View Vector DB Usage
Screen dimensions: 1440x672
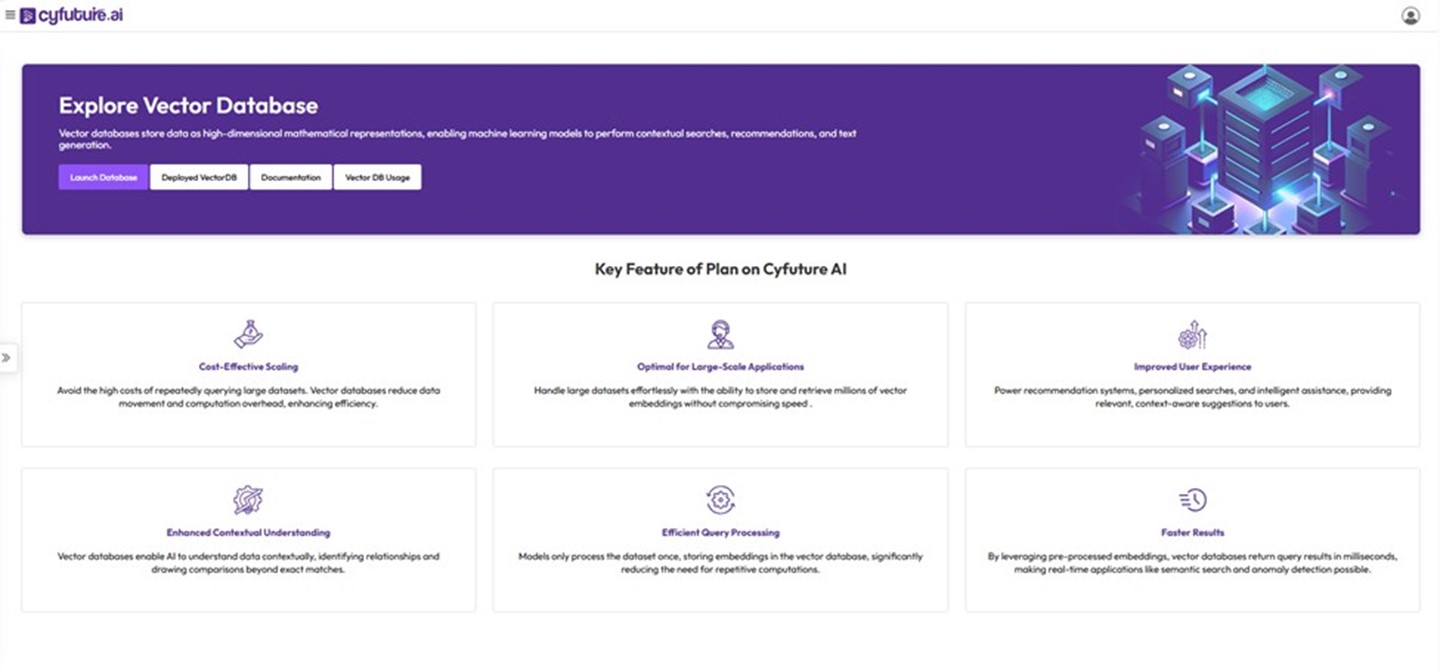point(377,177)
